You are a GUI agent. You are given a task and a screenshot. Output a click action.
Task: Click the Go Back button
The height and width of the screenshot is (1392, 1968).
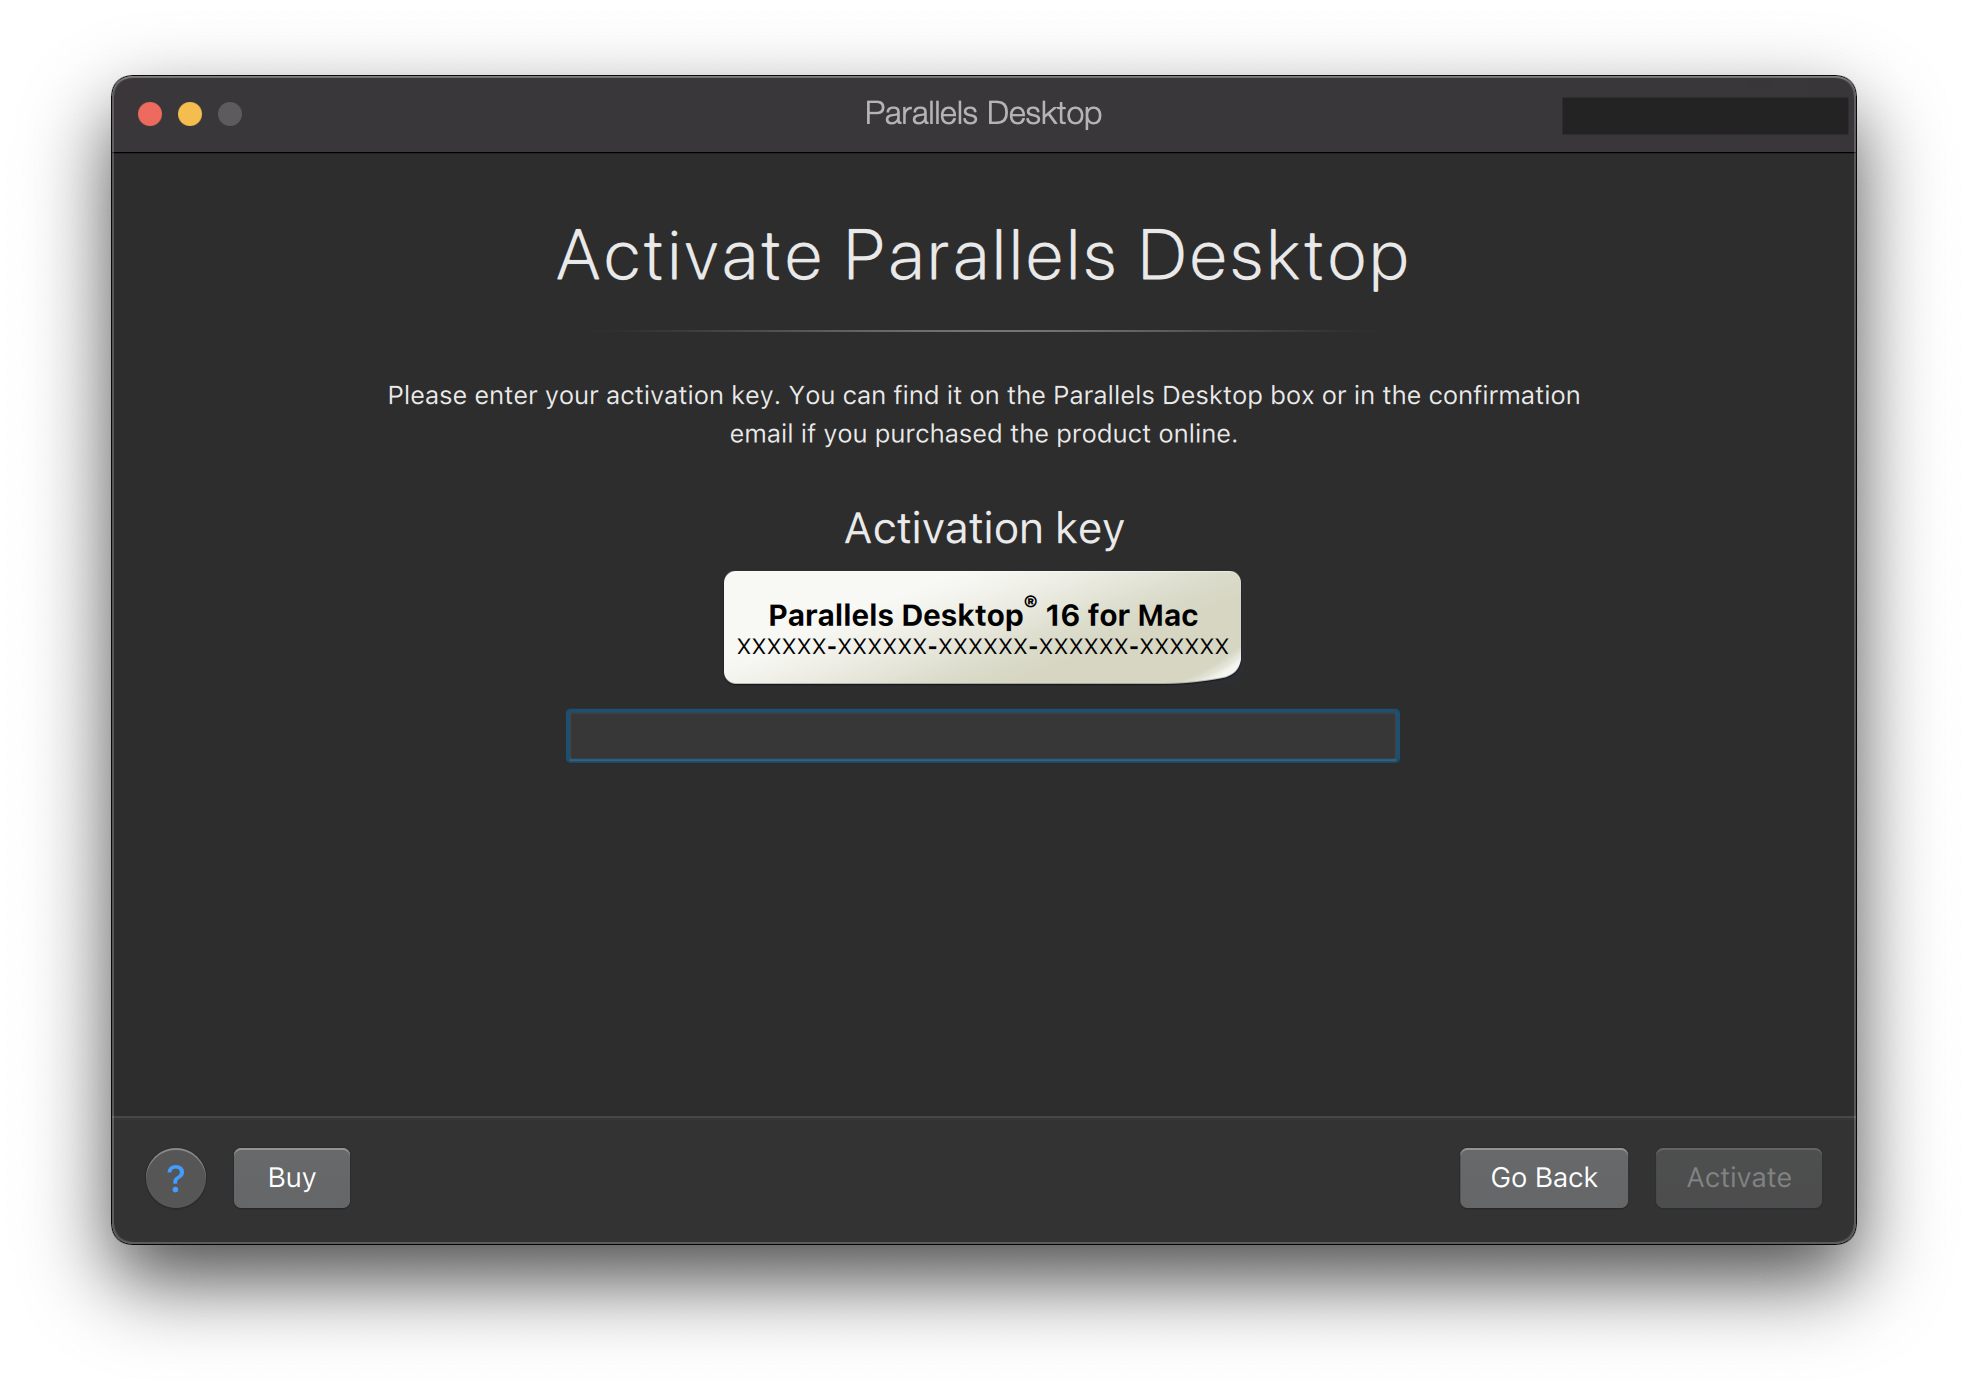point(1543,1178)
